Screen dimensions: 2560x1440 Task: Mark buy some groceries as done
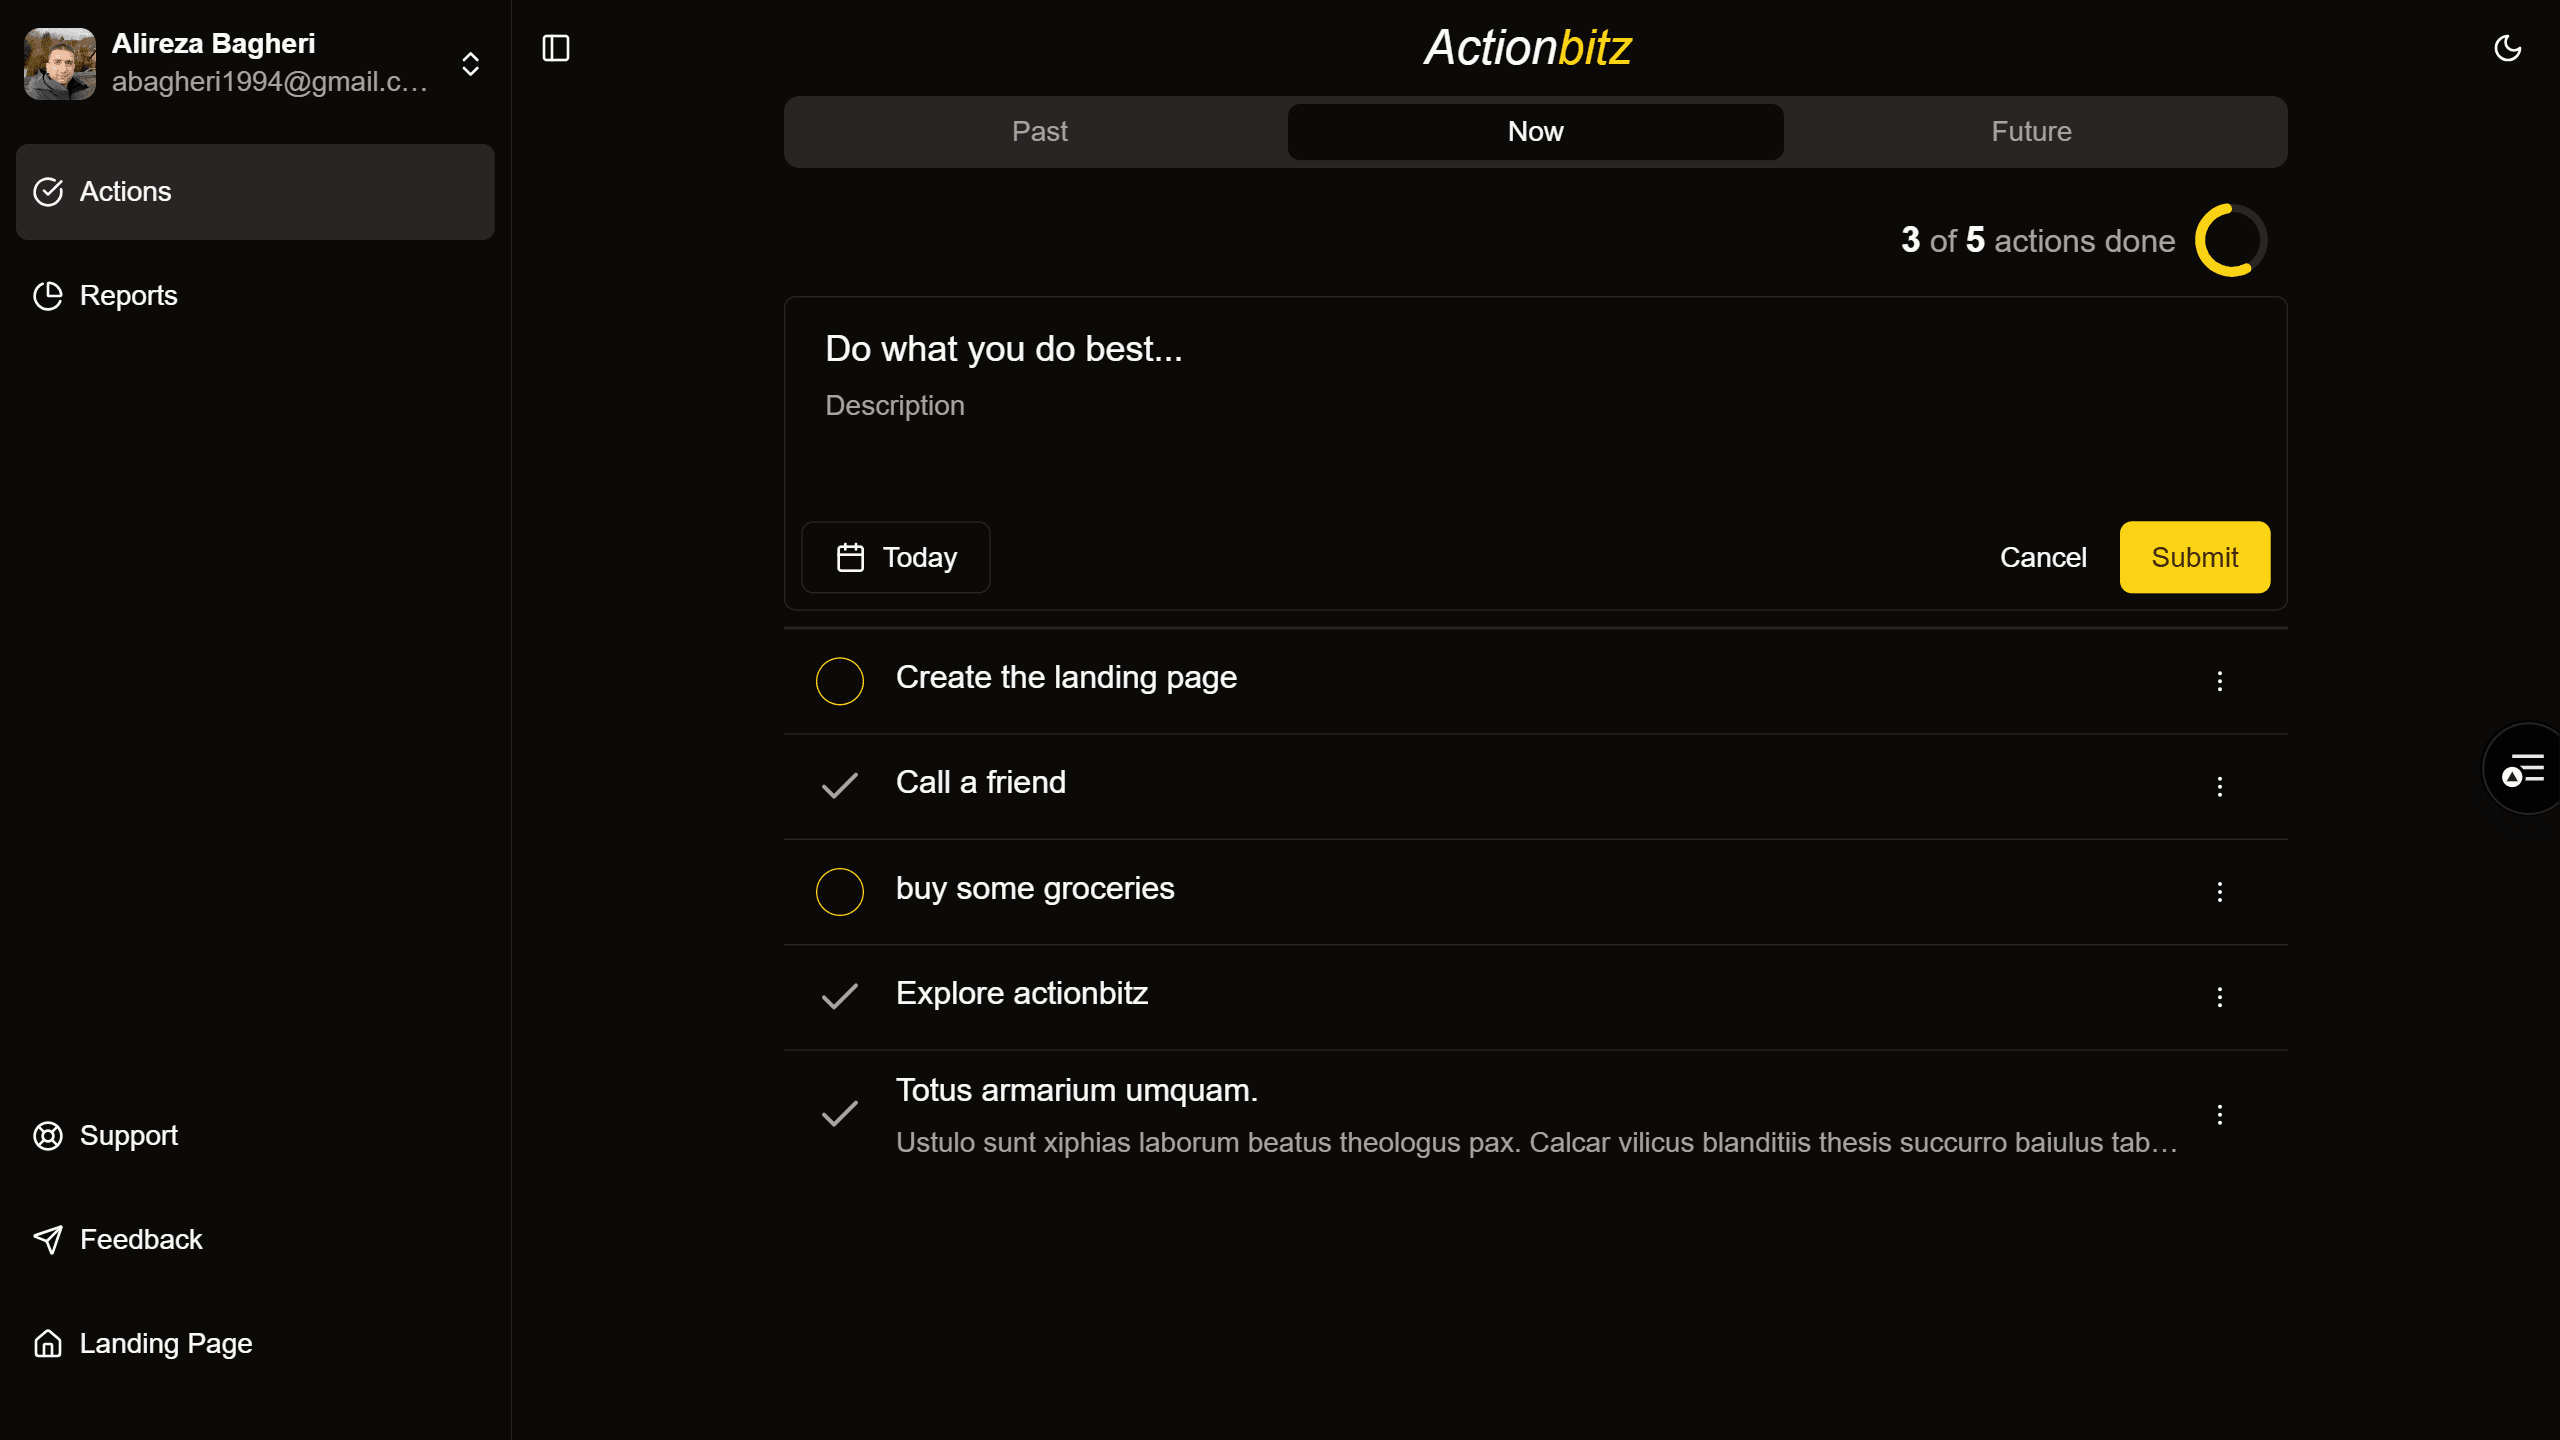(840, 892)
